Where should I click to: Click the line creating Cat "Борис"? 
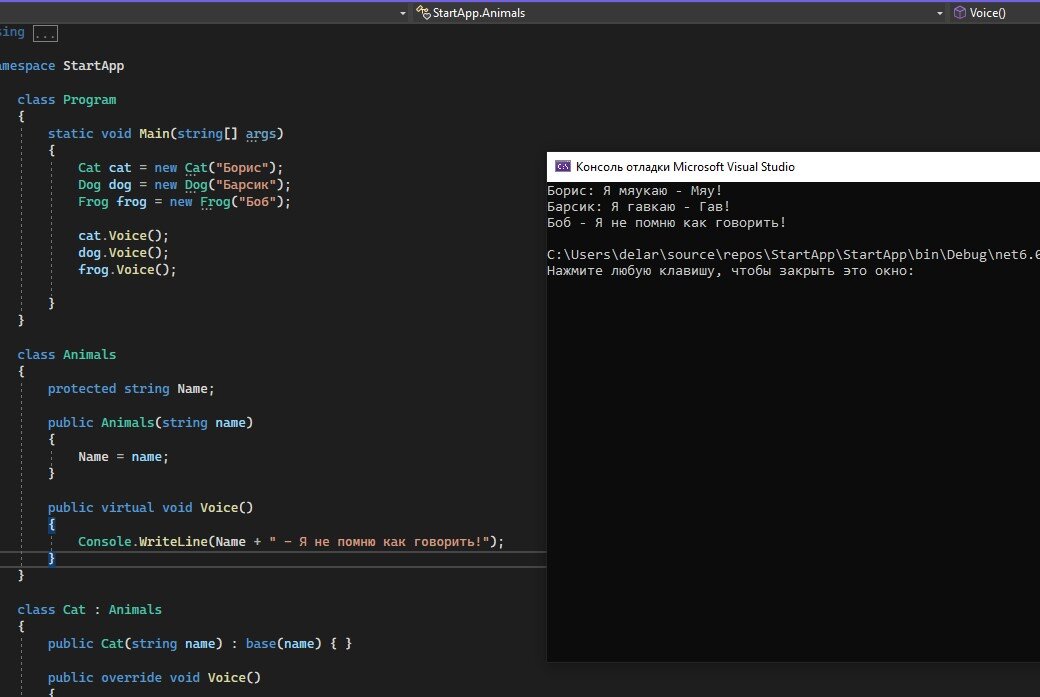pos(180,168)
